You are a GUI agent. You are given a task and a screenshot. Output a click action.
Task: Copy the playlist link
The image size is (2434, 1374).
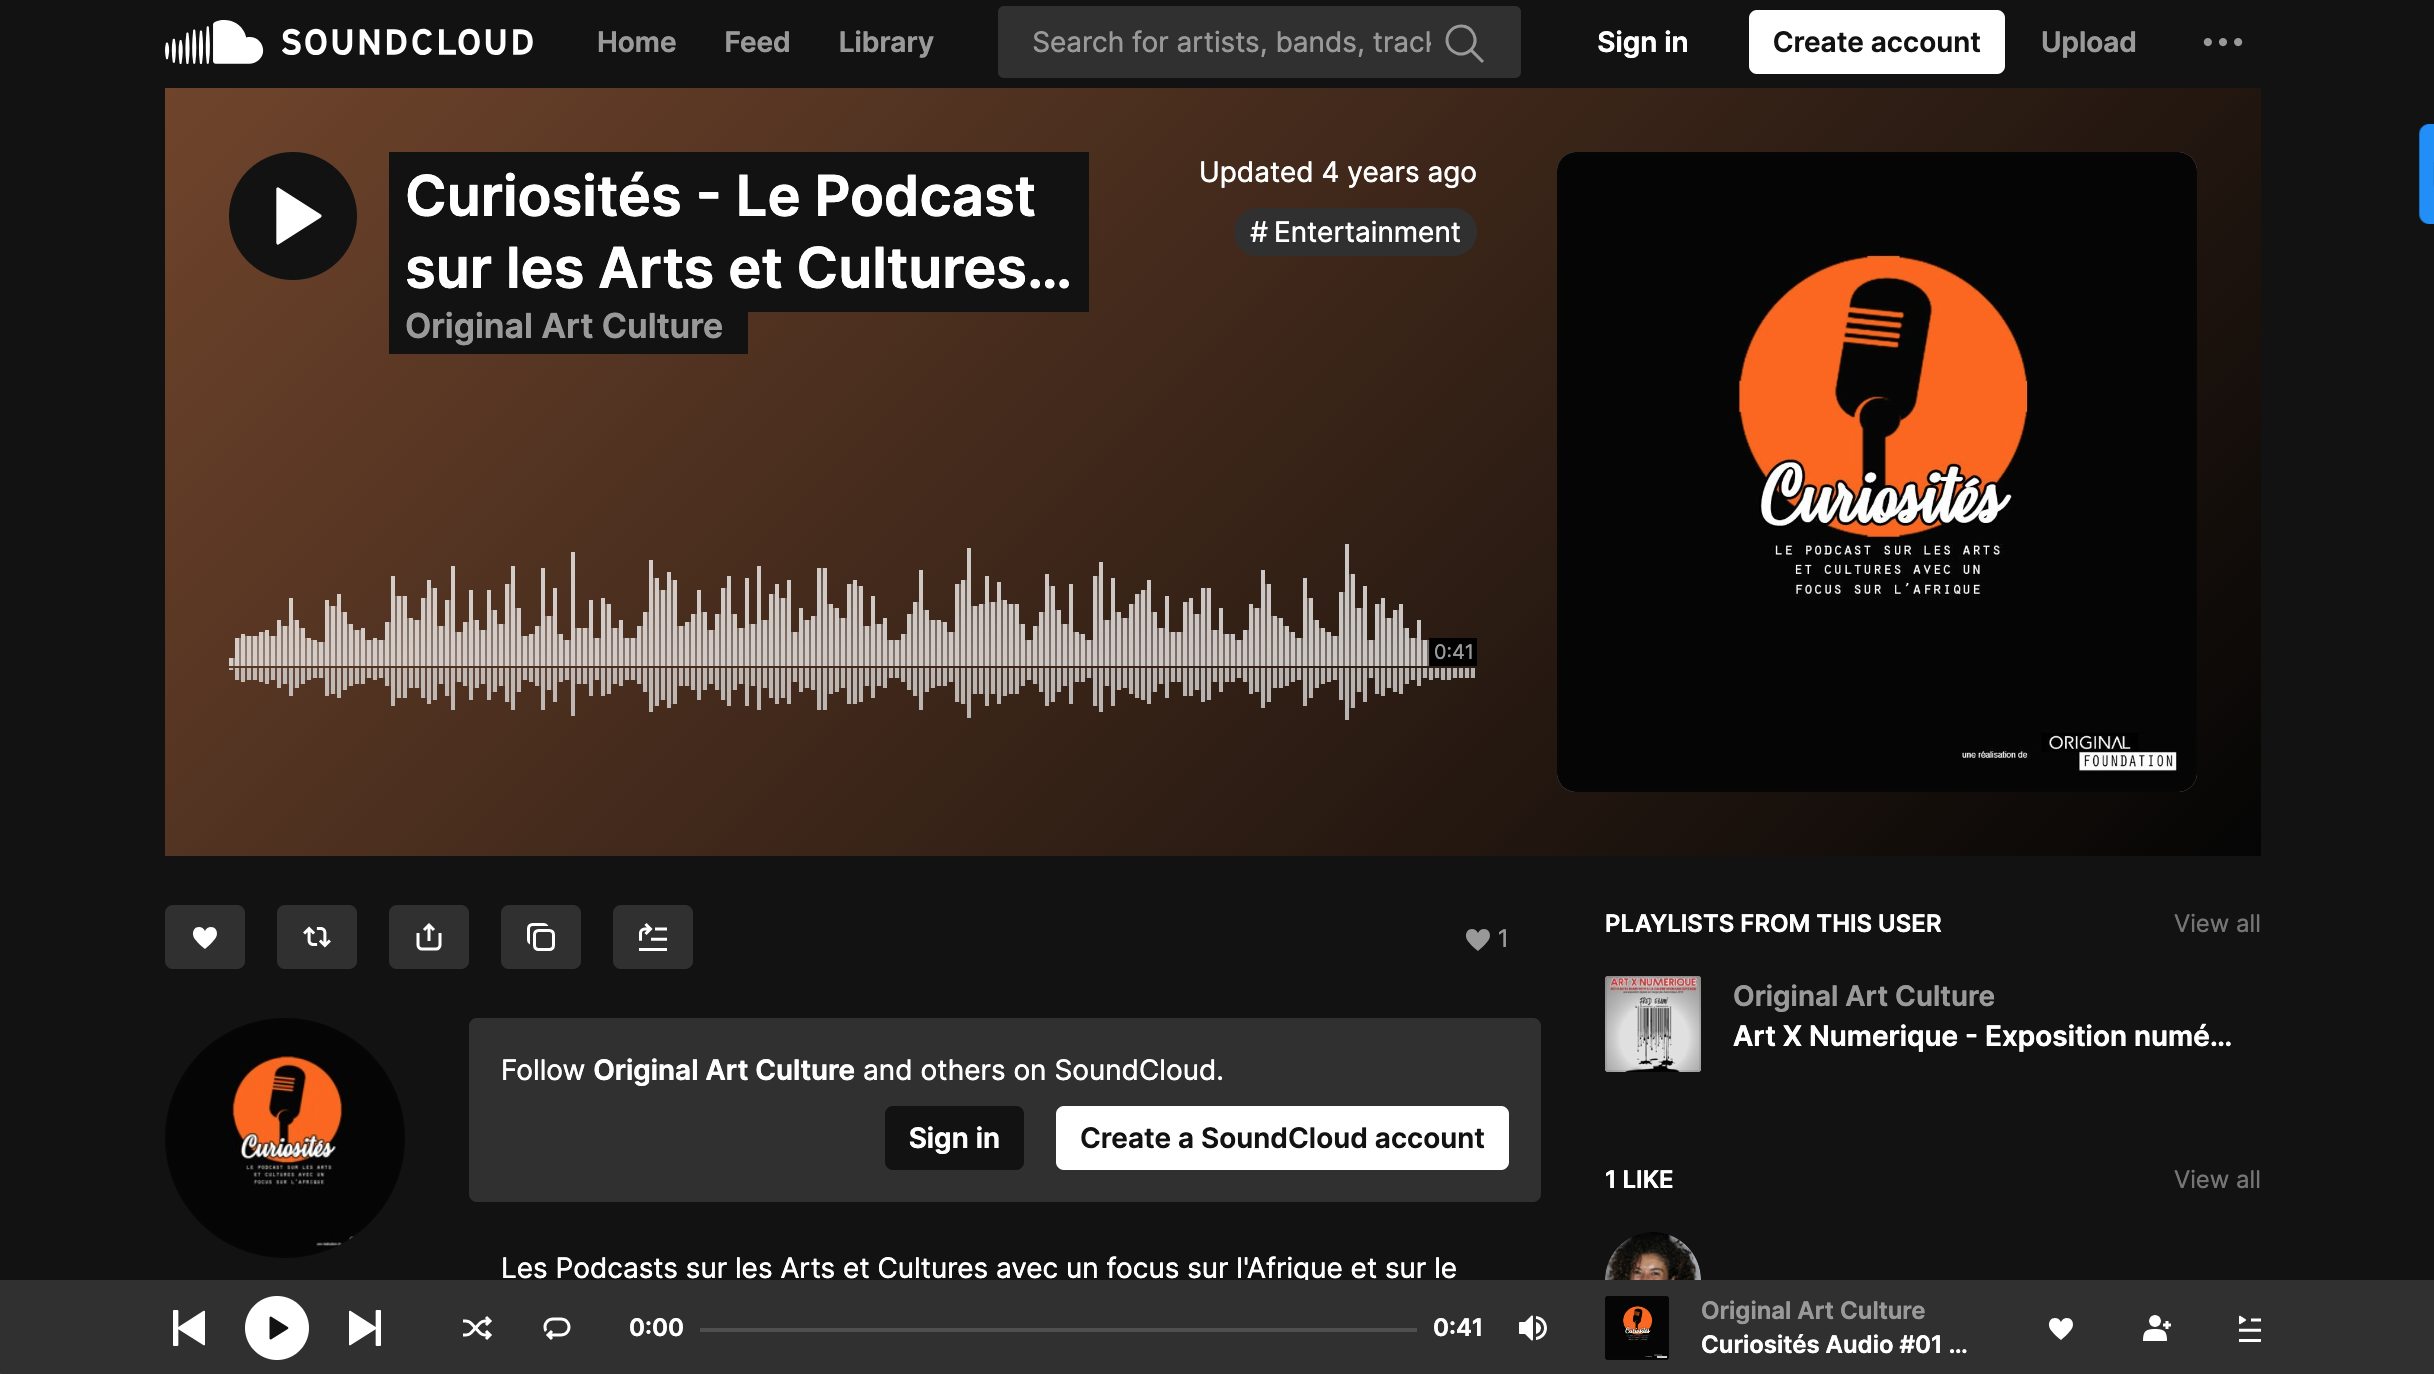point(541,937)
